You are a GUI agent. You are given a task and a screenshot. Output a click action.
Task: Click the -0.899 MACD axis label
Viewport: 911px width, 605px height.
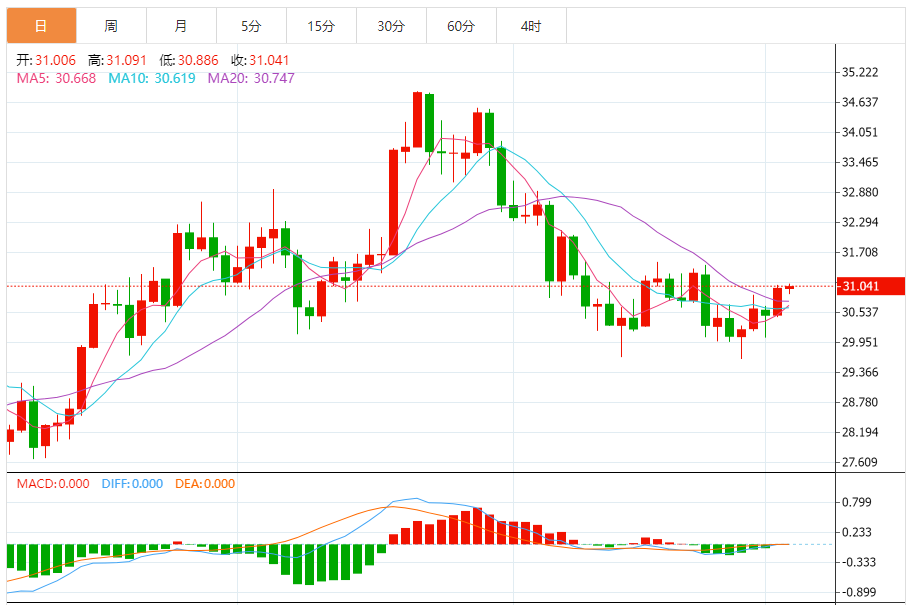tap(857, 592)
